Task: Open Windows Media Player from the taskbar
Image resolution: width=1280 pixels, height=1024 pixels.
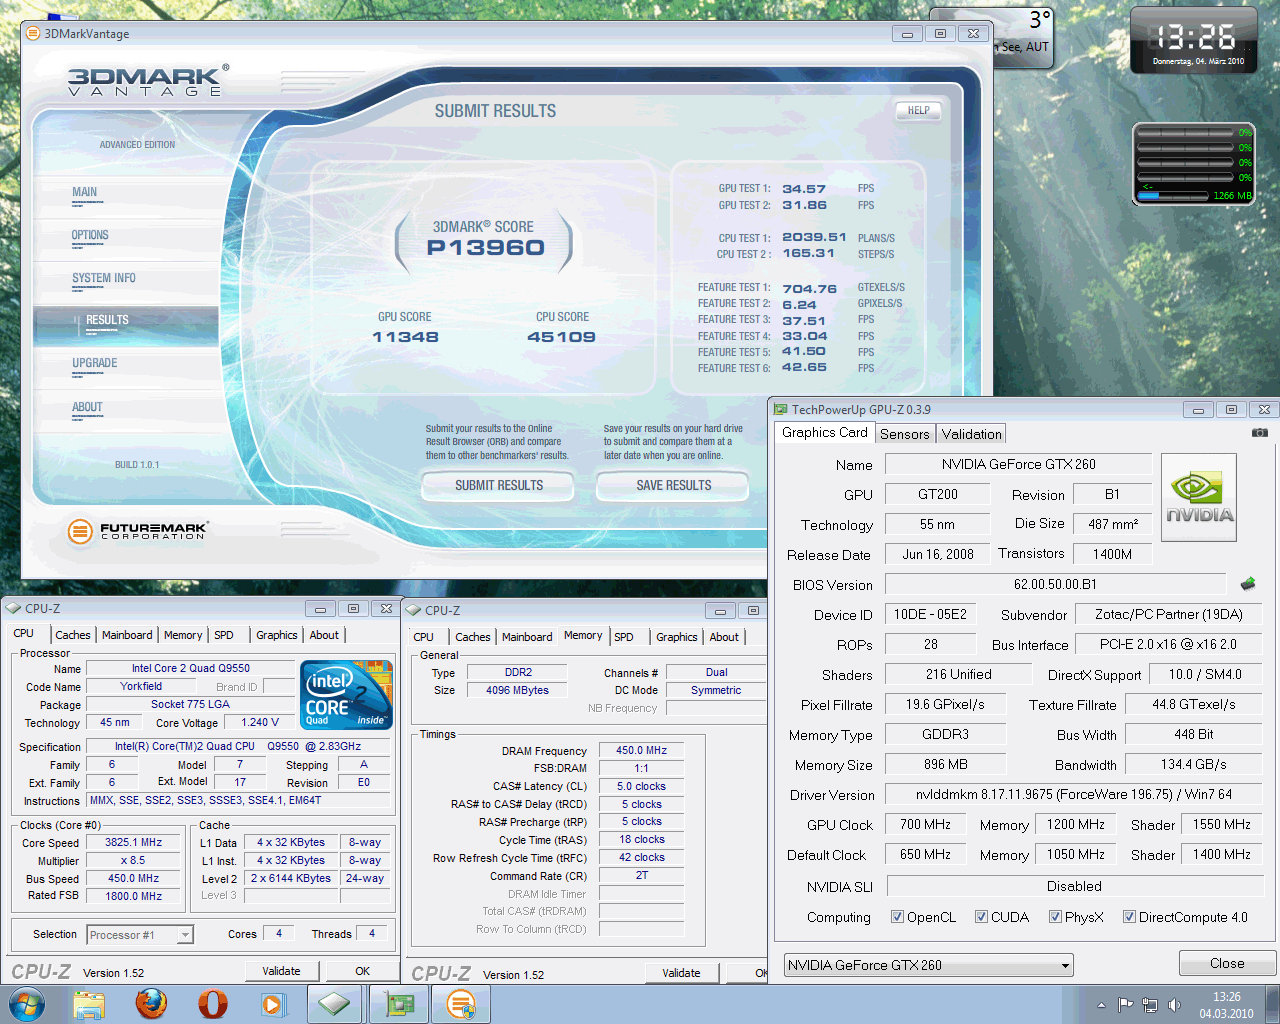Action: point(272,1003)
